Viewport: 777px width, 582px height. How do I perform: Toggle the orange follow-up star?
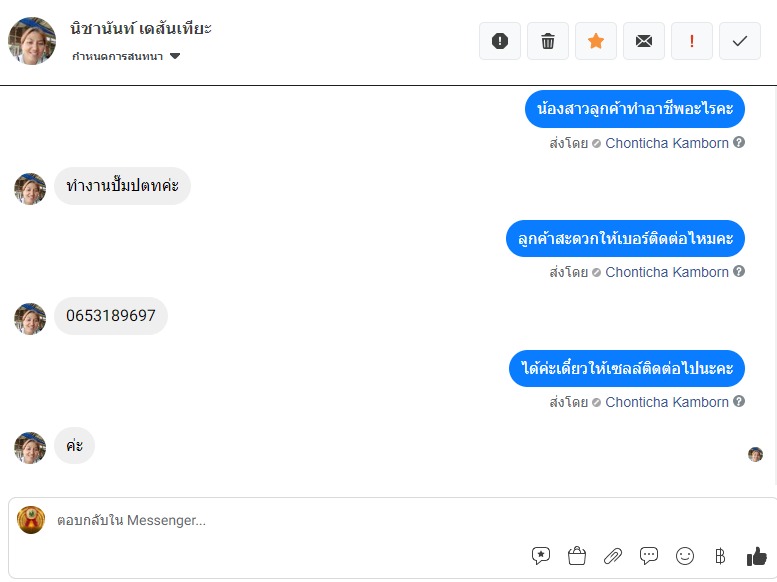[596, 41]
